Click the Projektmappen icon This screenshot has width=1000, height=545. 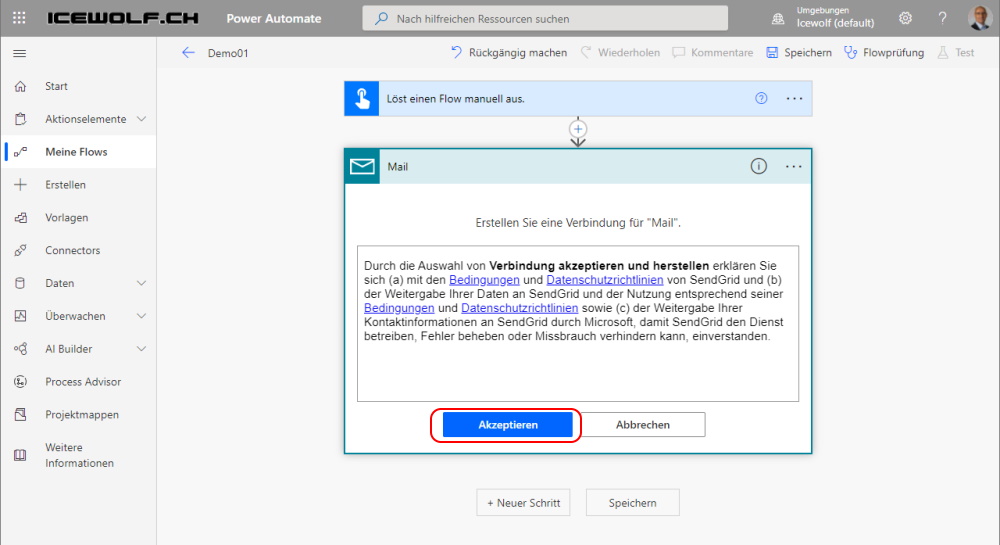click(x=20, y=414)
